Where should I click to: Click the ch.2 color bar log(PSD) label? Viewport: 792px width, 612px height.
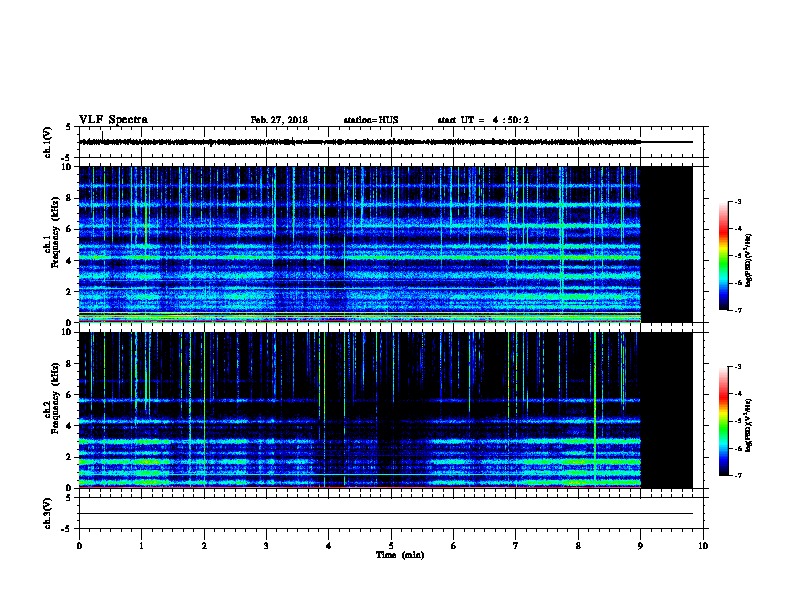[748, 426]
